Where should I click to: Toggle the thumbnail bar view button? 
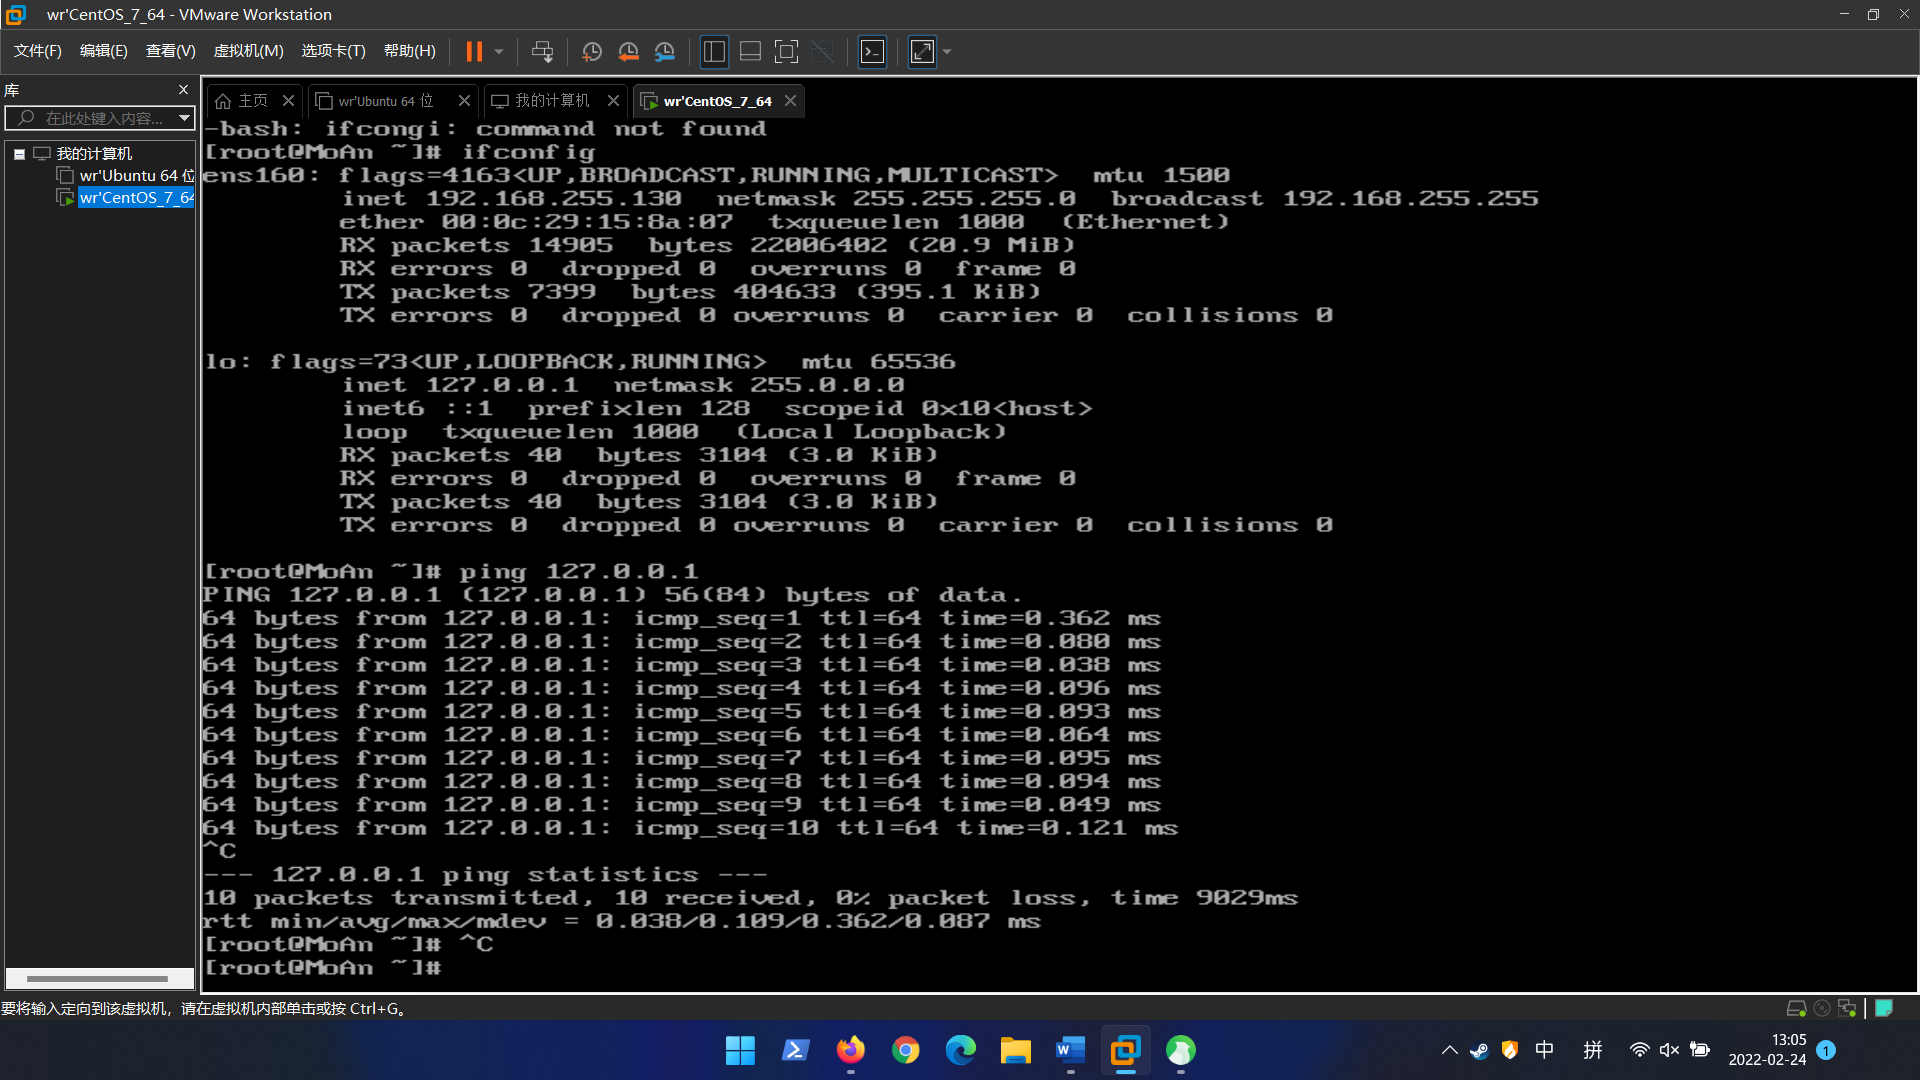(x=750, y=52)
